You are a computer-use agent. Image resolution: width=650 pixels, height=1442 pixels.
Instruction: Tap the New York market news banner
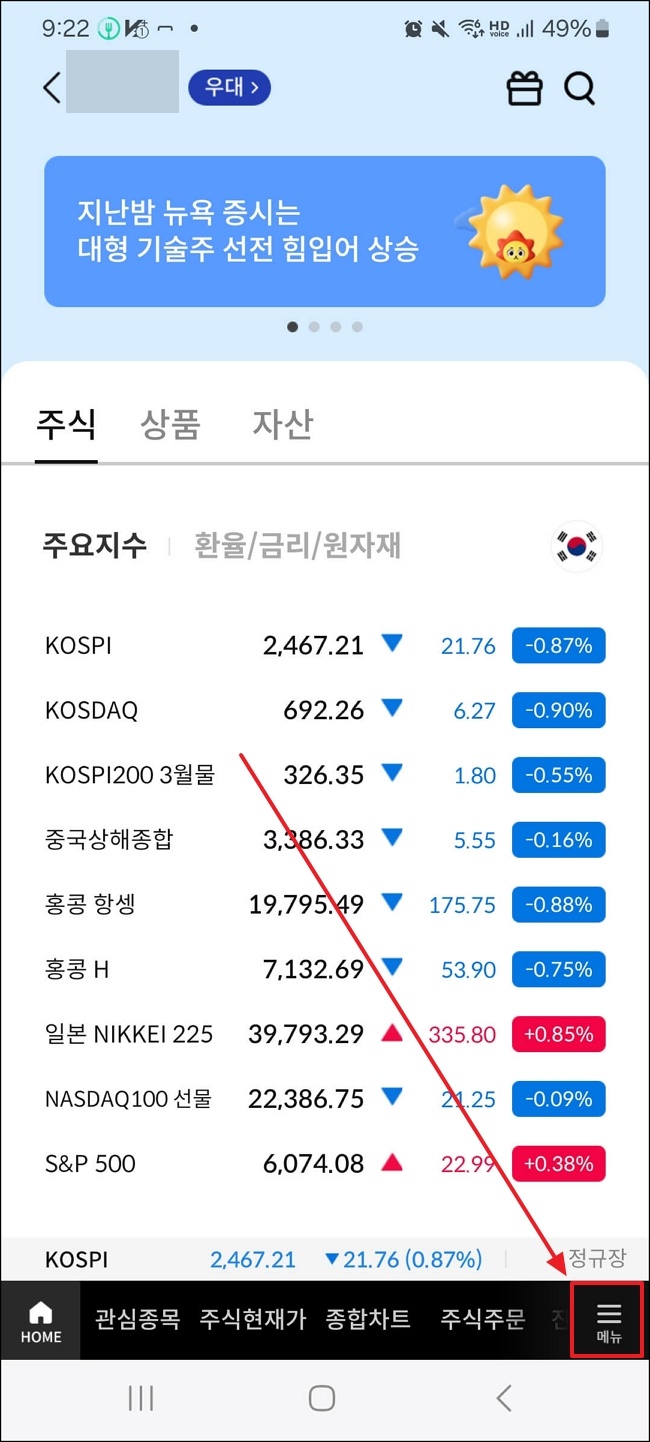pyautogui.click(x=324, y=231)
